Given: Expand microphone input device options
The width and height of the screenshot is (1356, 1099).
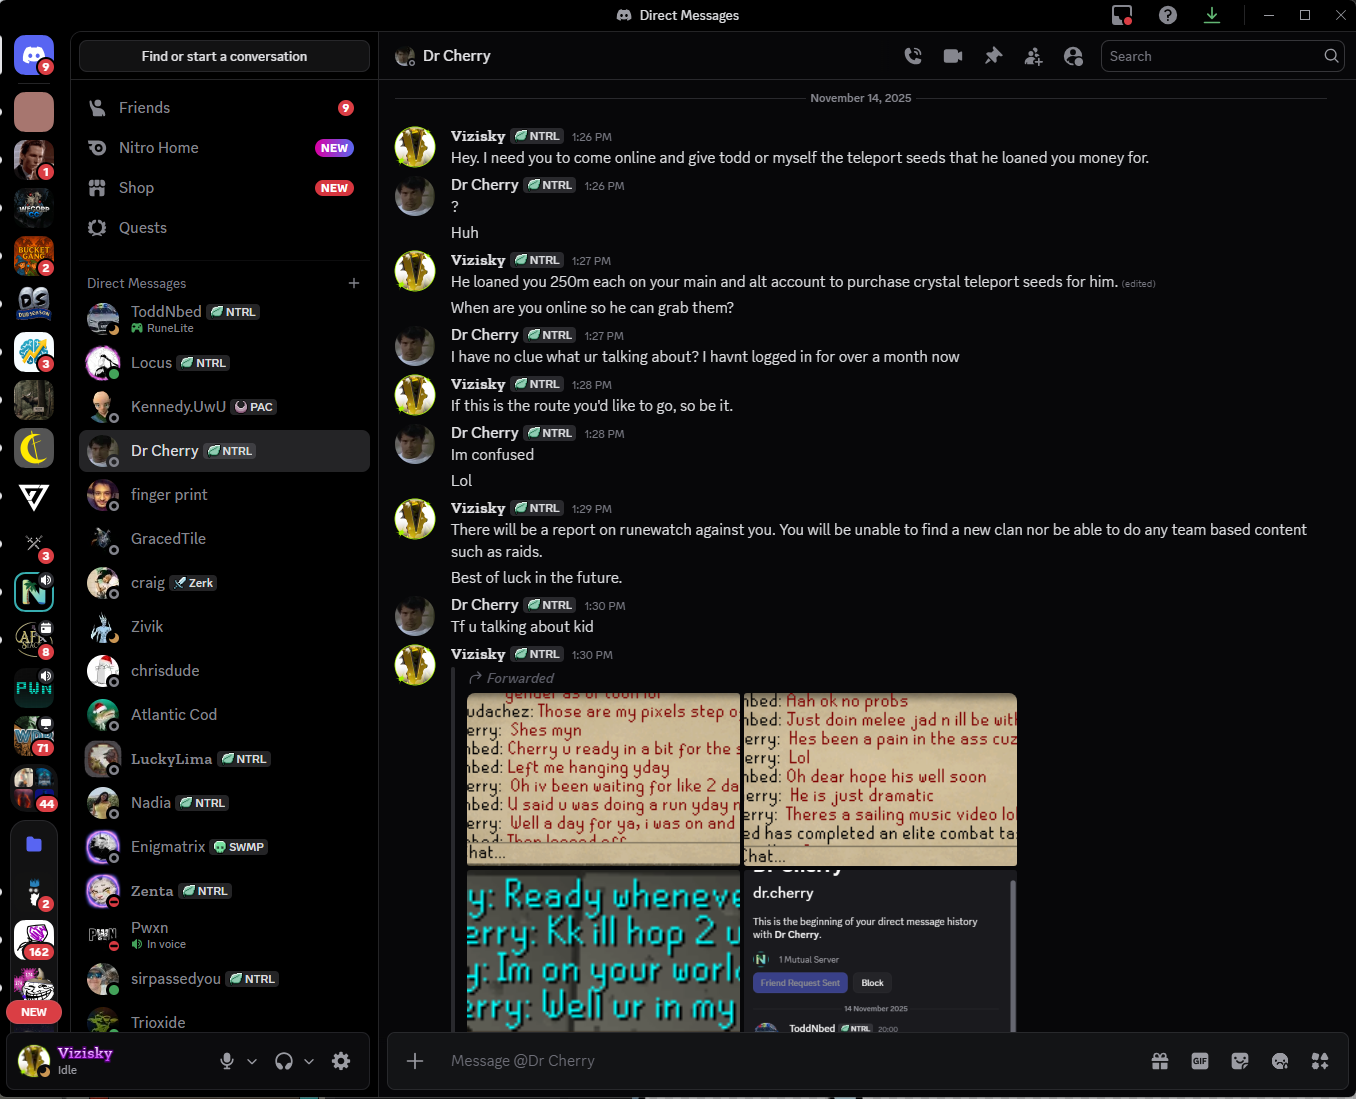Looking at the screenshot, I should click(x=252, y=1061).
